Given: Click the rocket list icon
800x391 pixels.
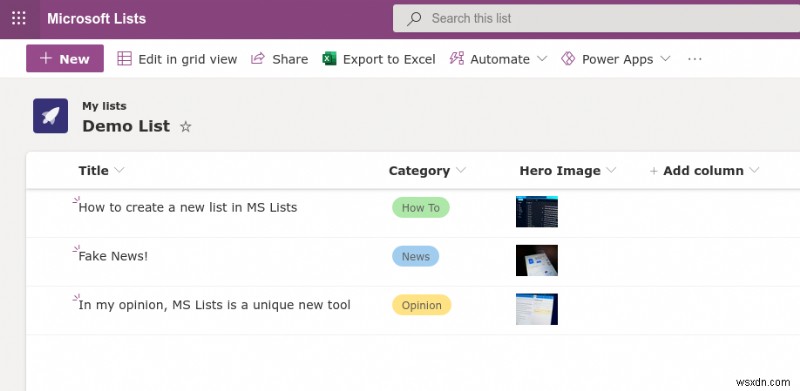Looking at the screenshot, I should click(x=51, y=116).
